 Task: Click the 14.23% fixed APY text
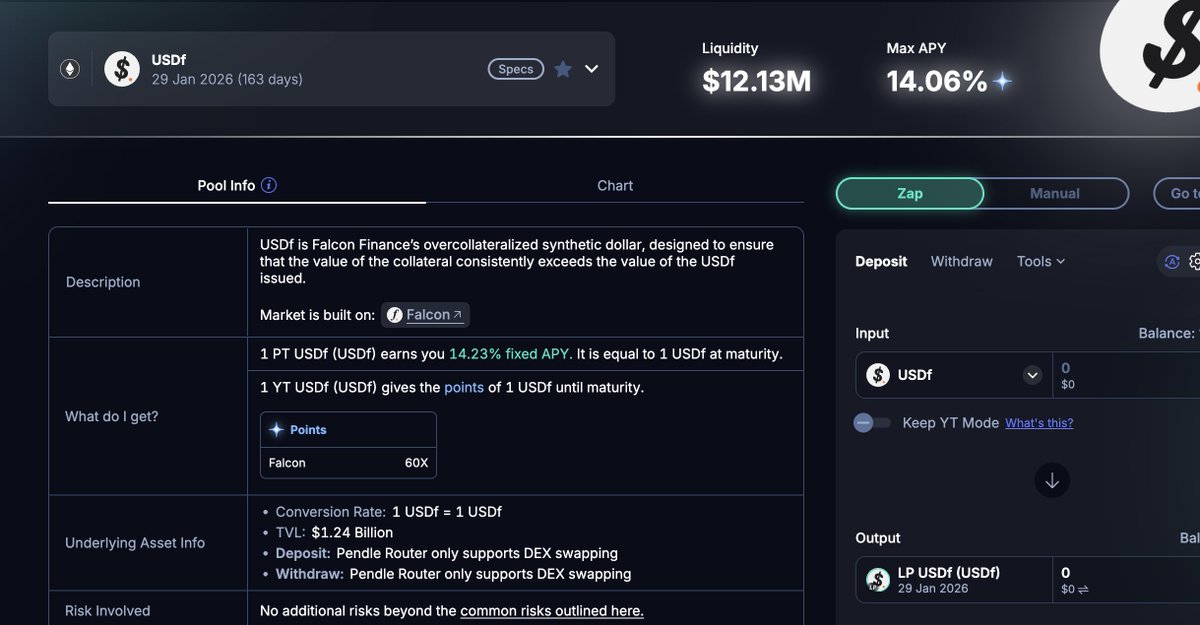click(510, 354)
